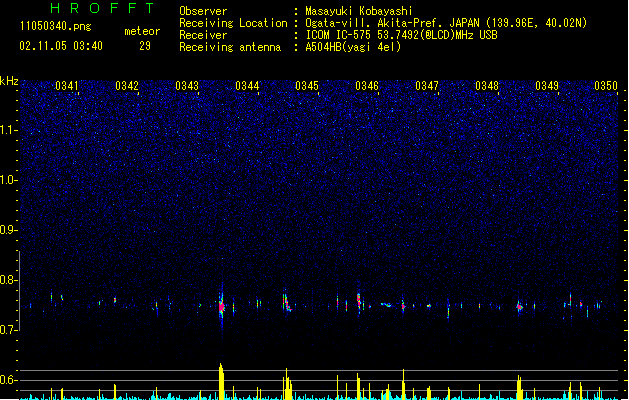Click the meteor echo before 0346

point(359,300)
